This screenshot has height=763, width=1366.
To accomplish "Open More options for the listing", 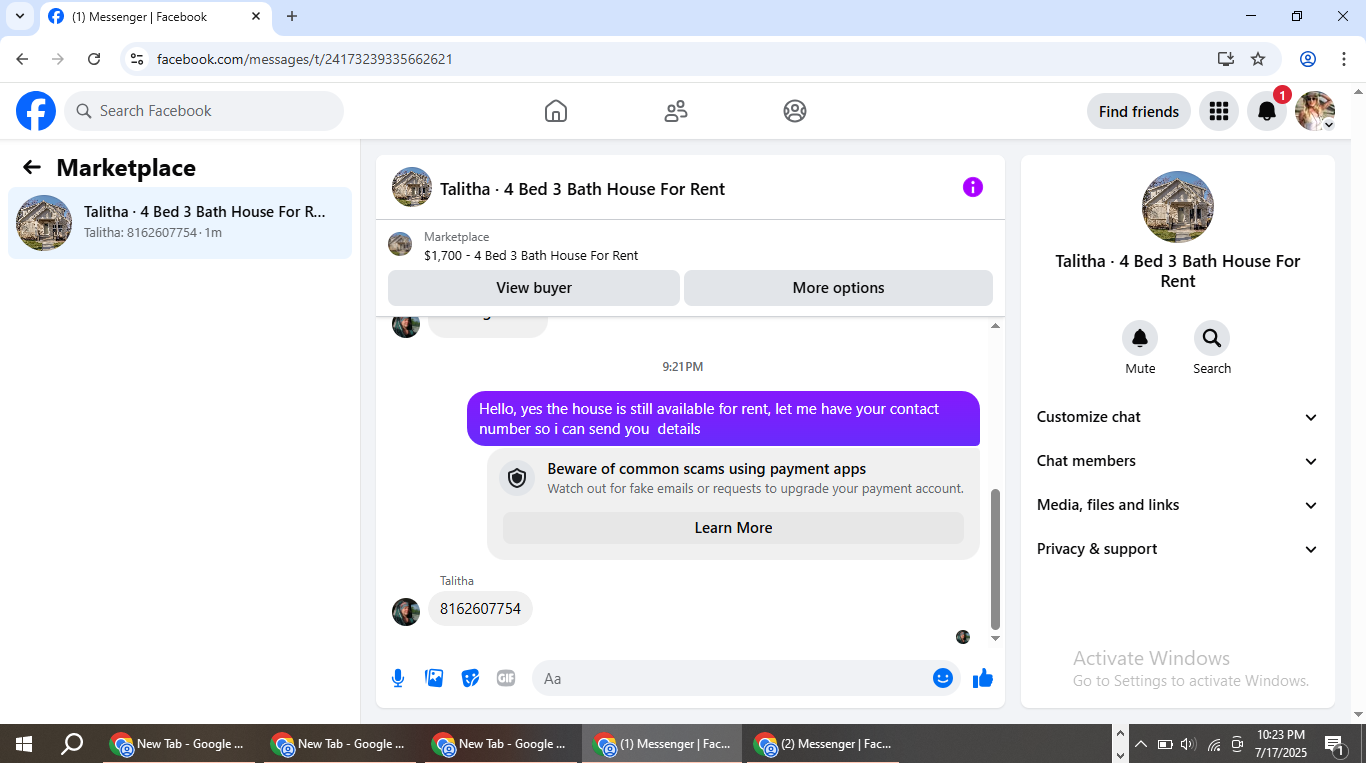I will click(838, 288).
